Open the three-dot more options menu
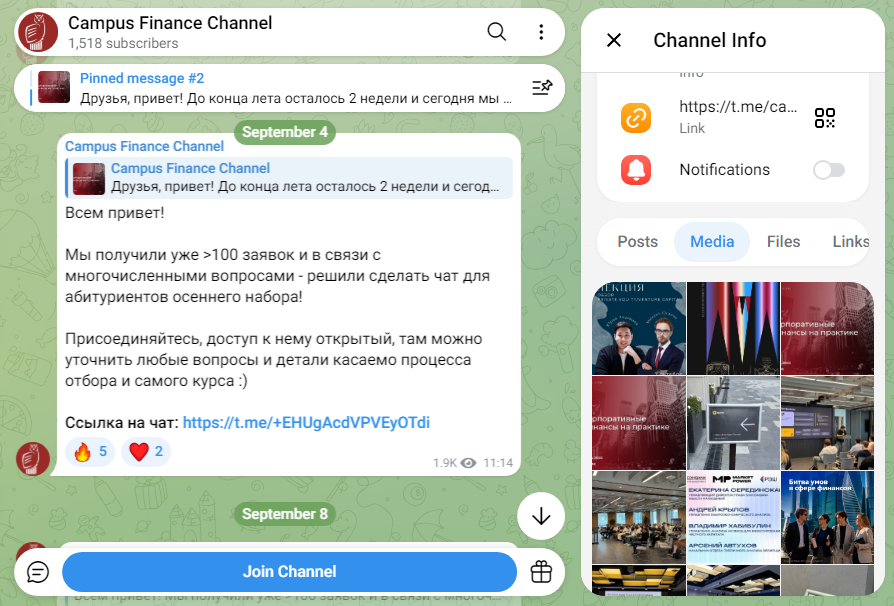894x606 pixels. [541, 32]
